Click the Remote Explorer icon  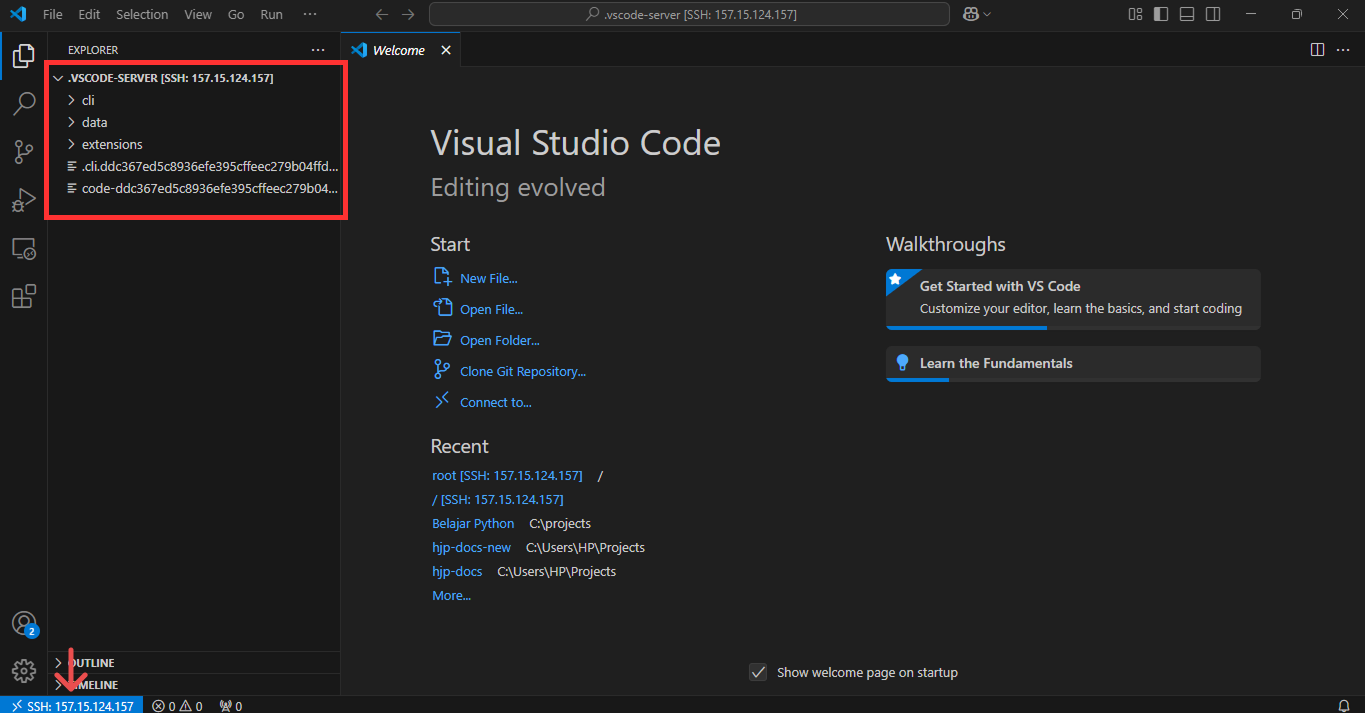(x=24, y=248)
